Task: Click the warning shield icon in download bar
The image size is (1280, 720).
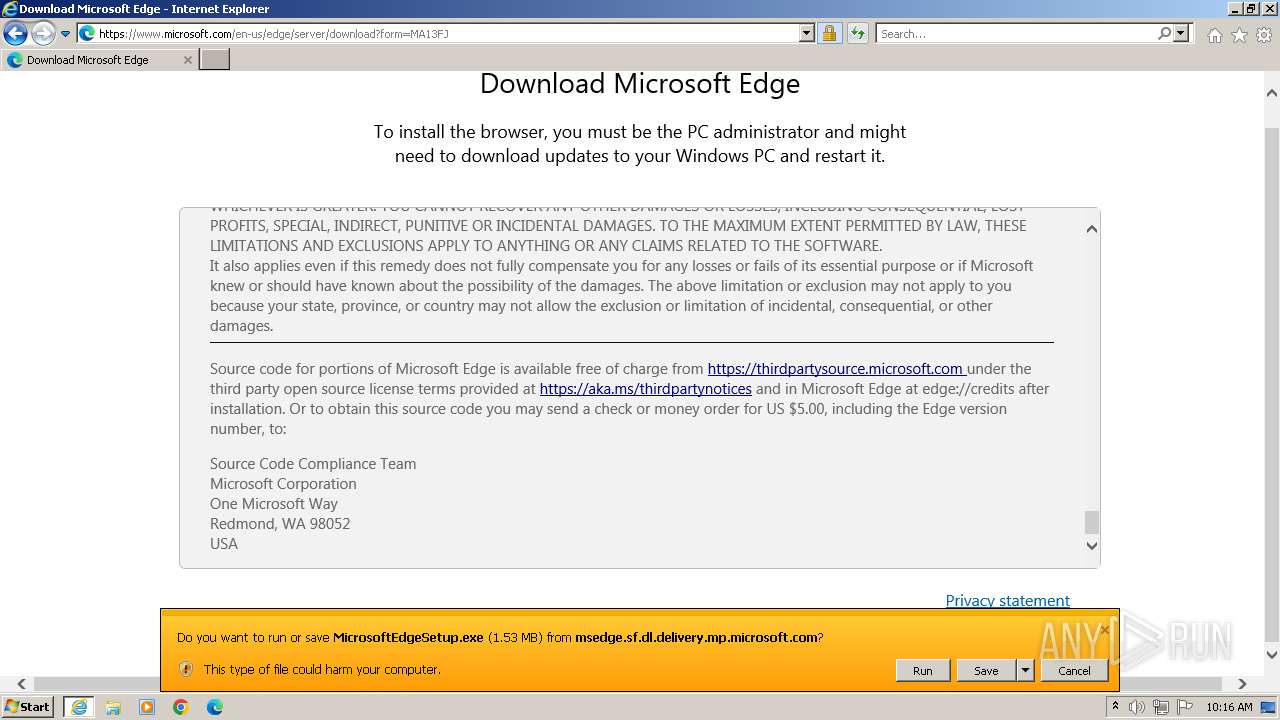Action: click(185, 669)
